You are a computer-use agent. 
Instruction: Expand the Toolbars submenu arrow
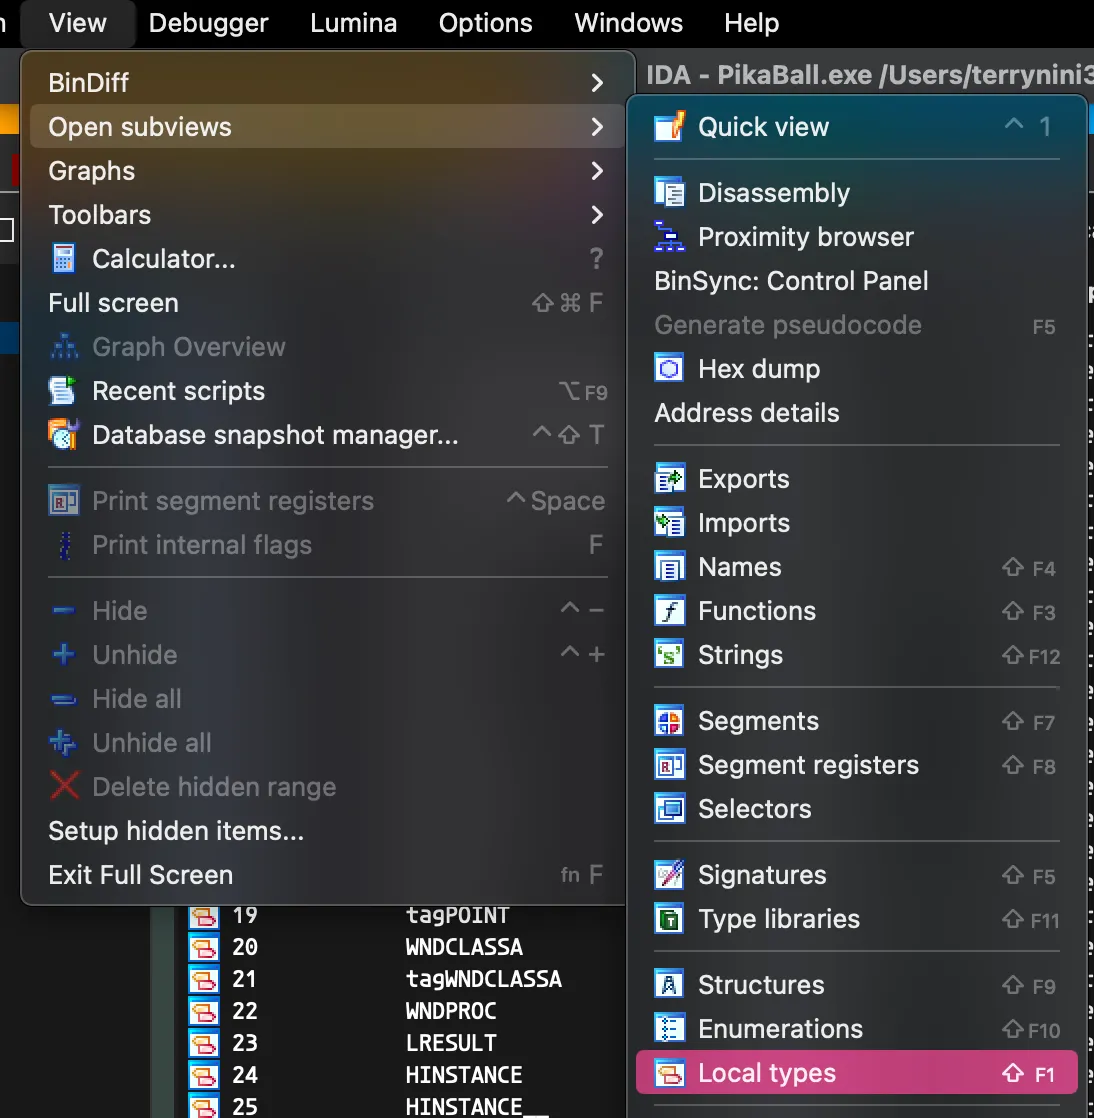[598, 215]
